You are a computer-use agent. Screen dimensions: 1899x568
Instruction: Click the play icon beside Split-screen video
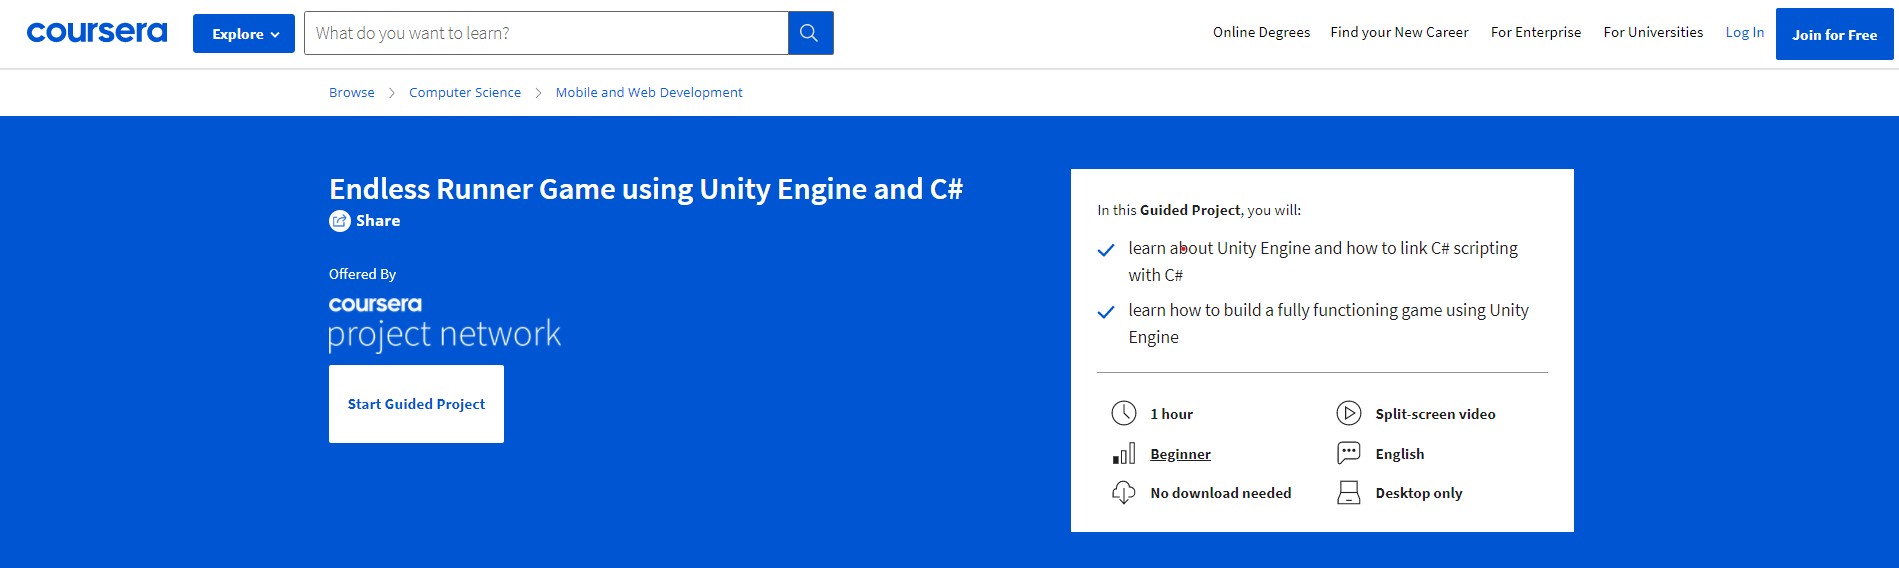pos(1349,413)
